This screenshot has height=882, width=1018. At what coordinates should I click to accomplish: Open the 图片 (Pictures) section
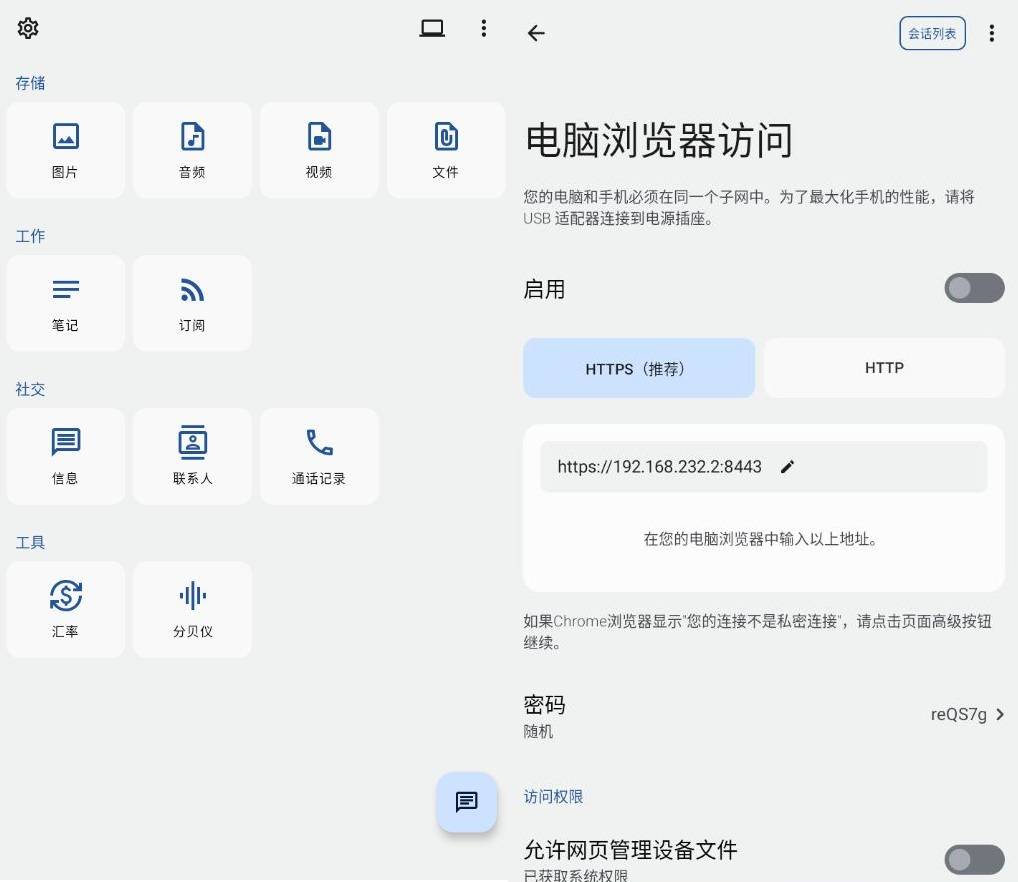[x=65, y=150]
